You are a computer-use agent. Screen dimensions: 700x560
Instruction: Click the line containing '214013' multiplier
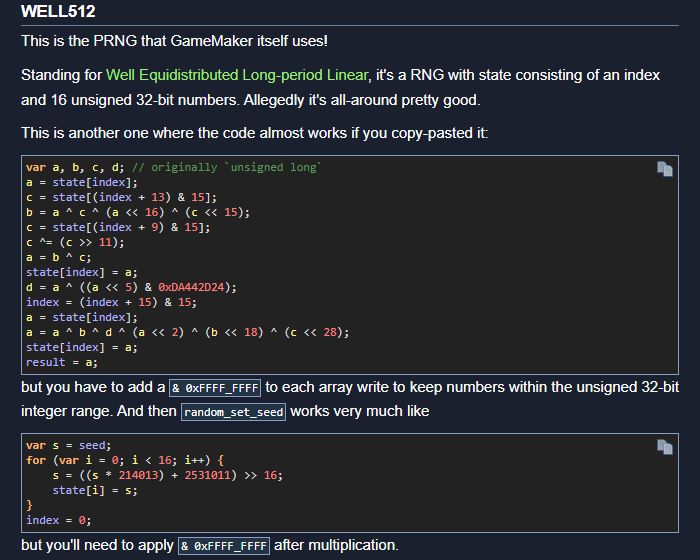(x=167, y=475)
